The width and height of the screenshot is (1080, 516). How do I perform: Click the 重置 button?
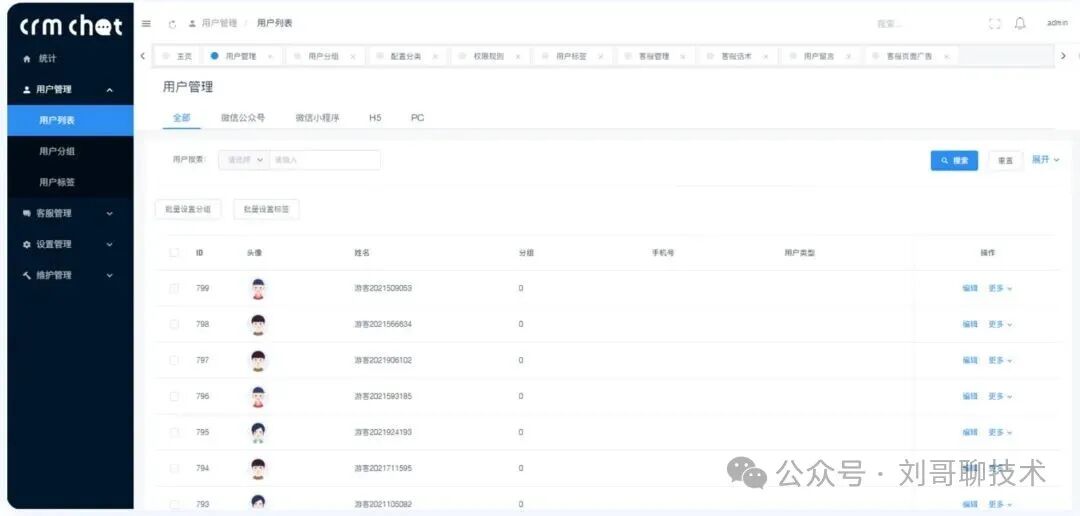[1006, 161]
